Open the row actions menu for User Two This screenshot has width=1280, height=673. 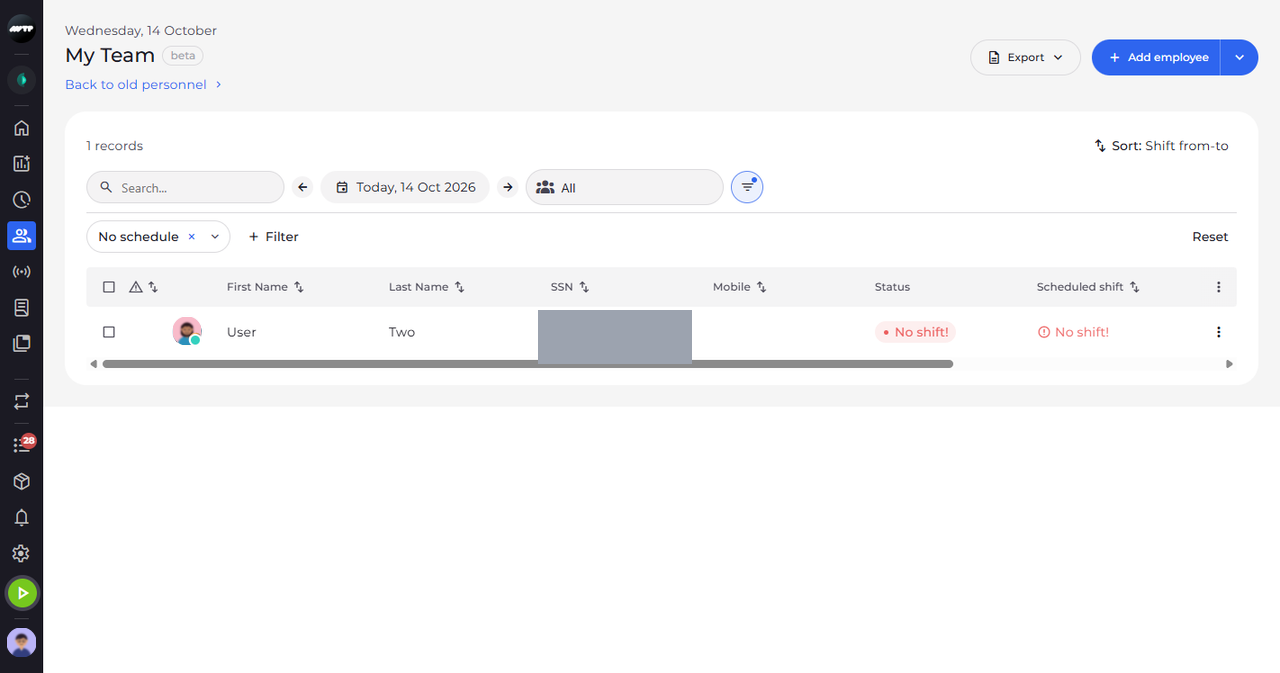coord(1218,332)
